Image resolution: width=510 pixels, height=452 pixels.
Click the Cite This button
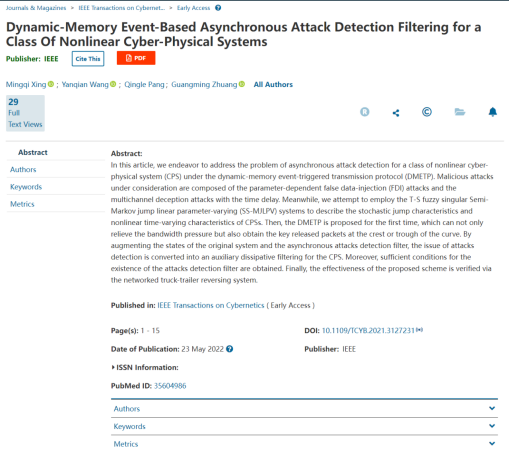[88, 59]
